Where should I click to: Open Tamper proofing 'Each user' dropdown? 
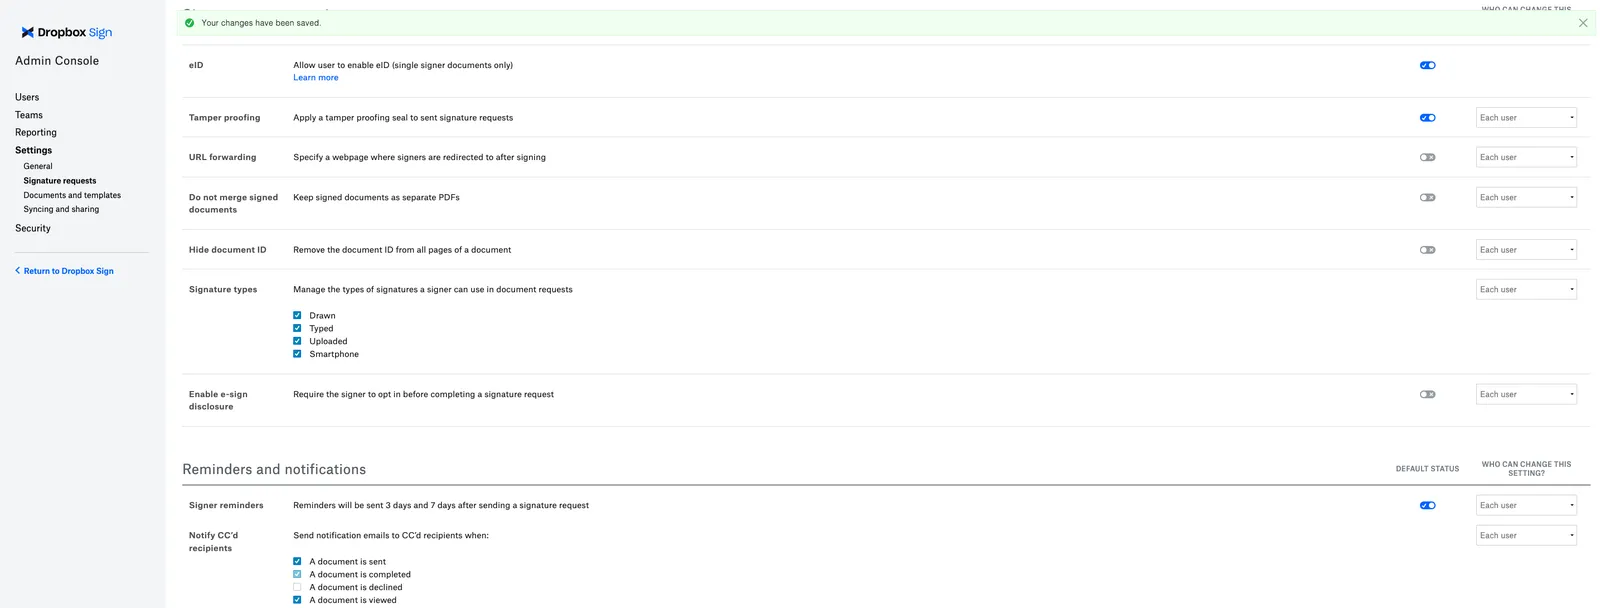(x=1526, y=118)
